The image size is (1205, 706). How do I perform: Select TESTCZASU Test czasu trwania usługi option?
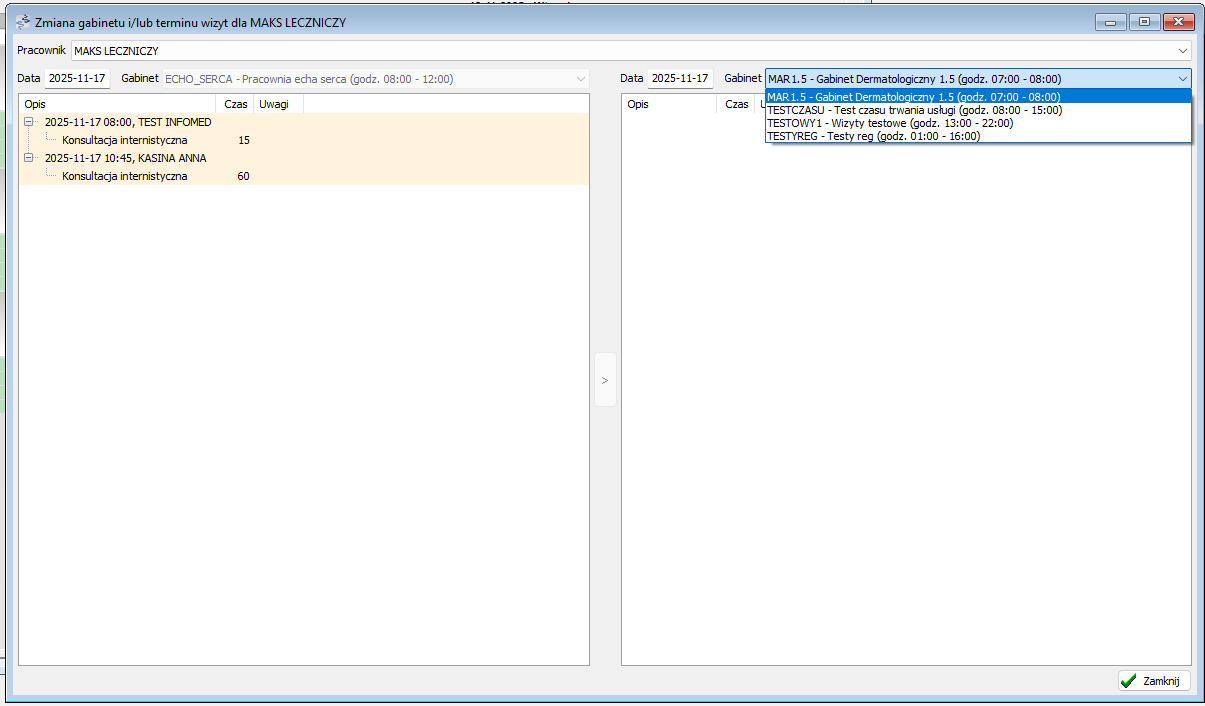[x=913, y=110]
